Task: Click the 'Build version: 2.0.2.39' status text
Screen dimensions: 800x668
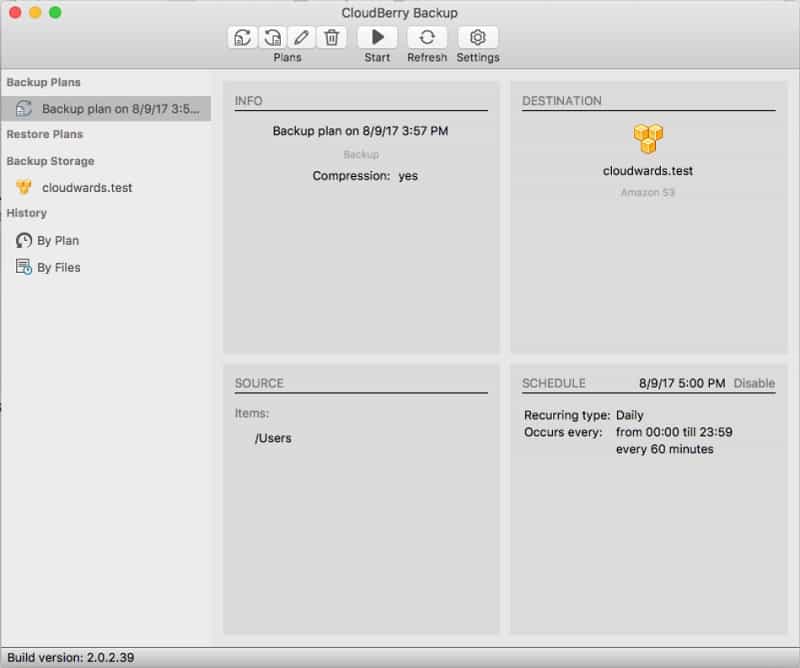Action: pyautogui.click(x=70, y=657)
